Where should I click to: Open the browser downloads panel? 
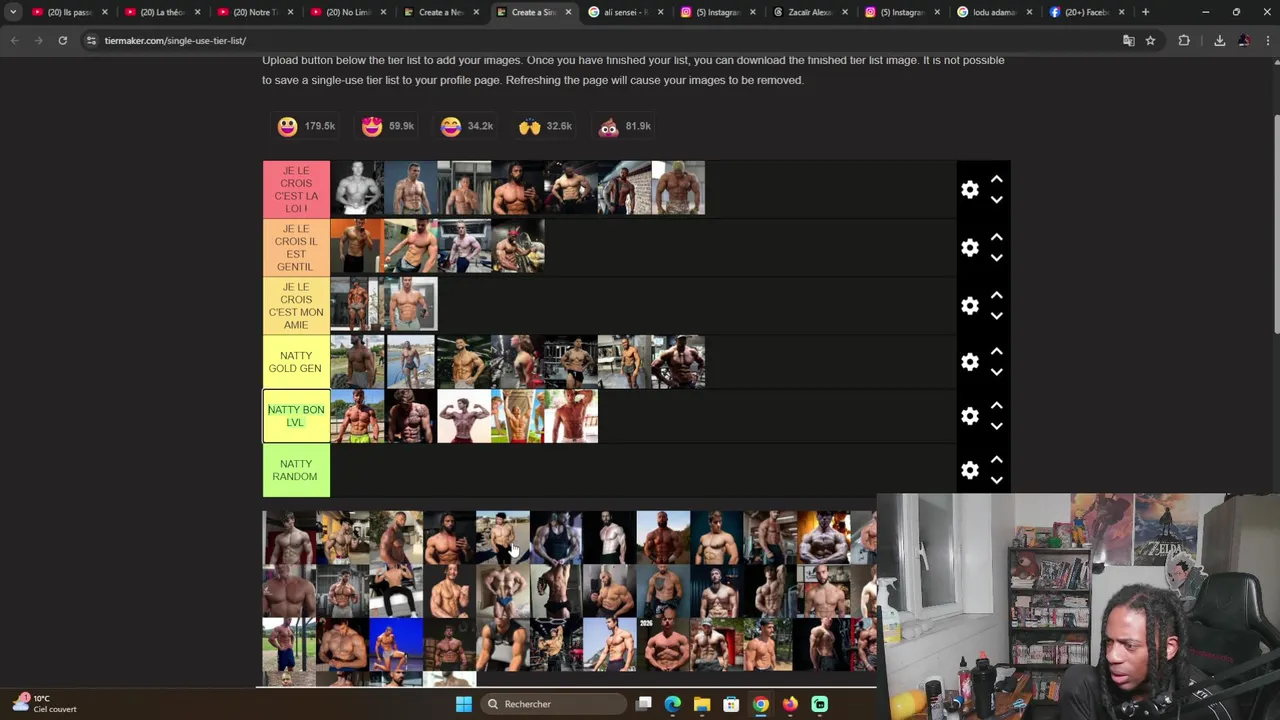tap(1220, 40)
